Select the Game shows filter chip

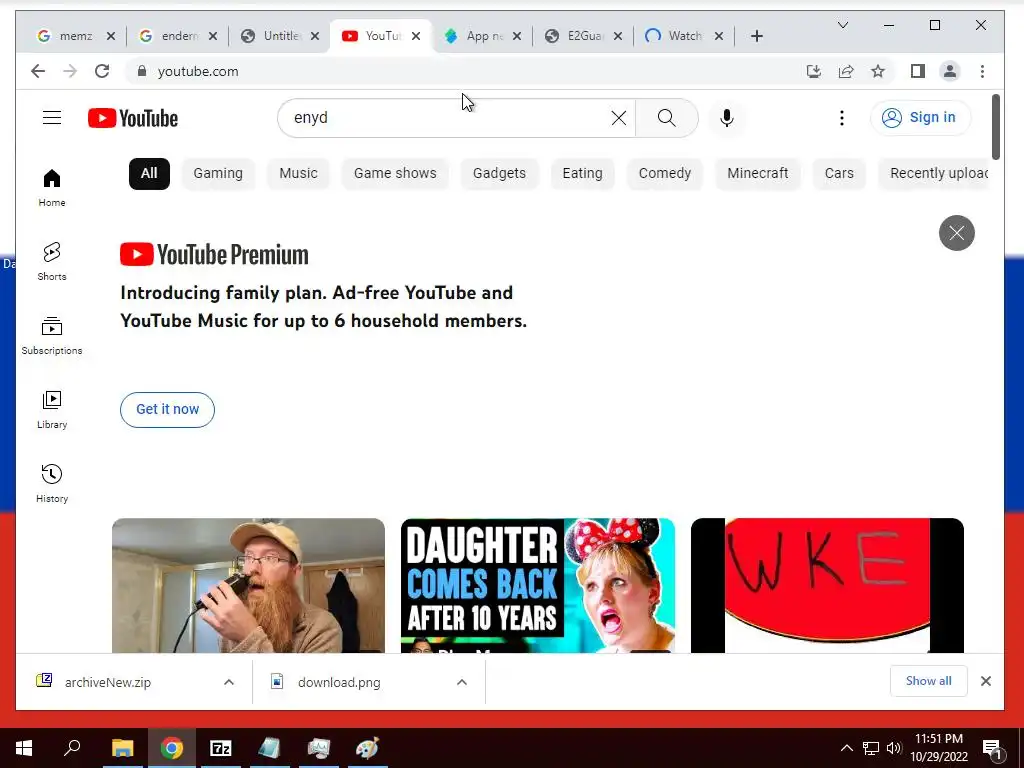pyautogui.click(x=395, y=173)
